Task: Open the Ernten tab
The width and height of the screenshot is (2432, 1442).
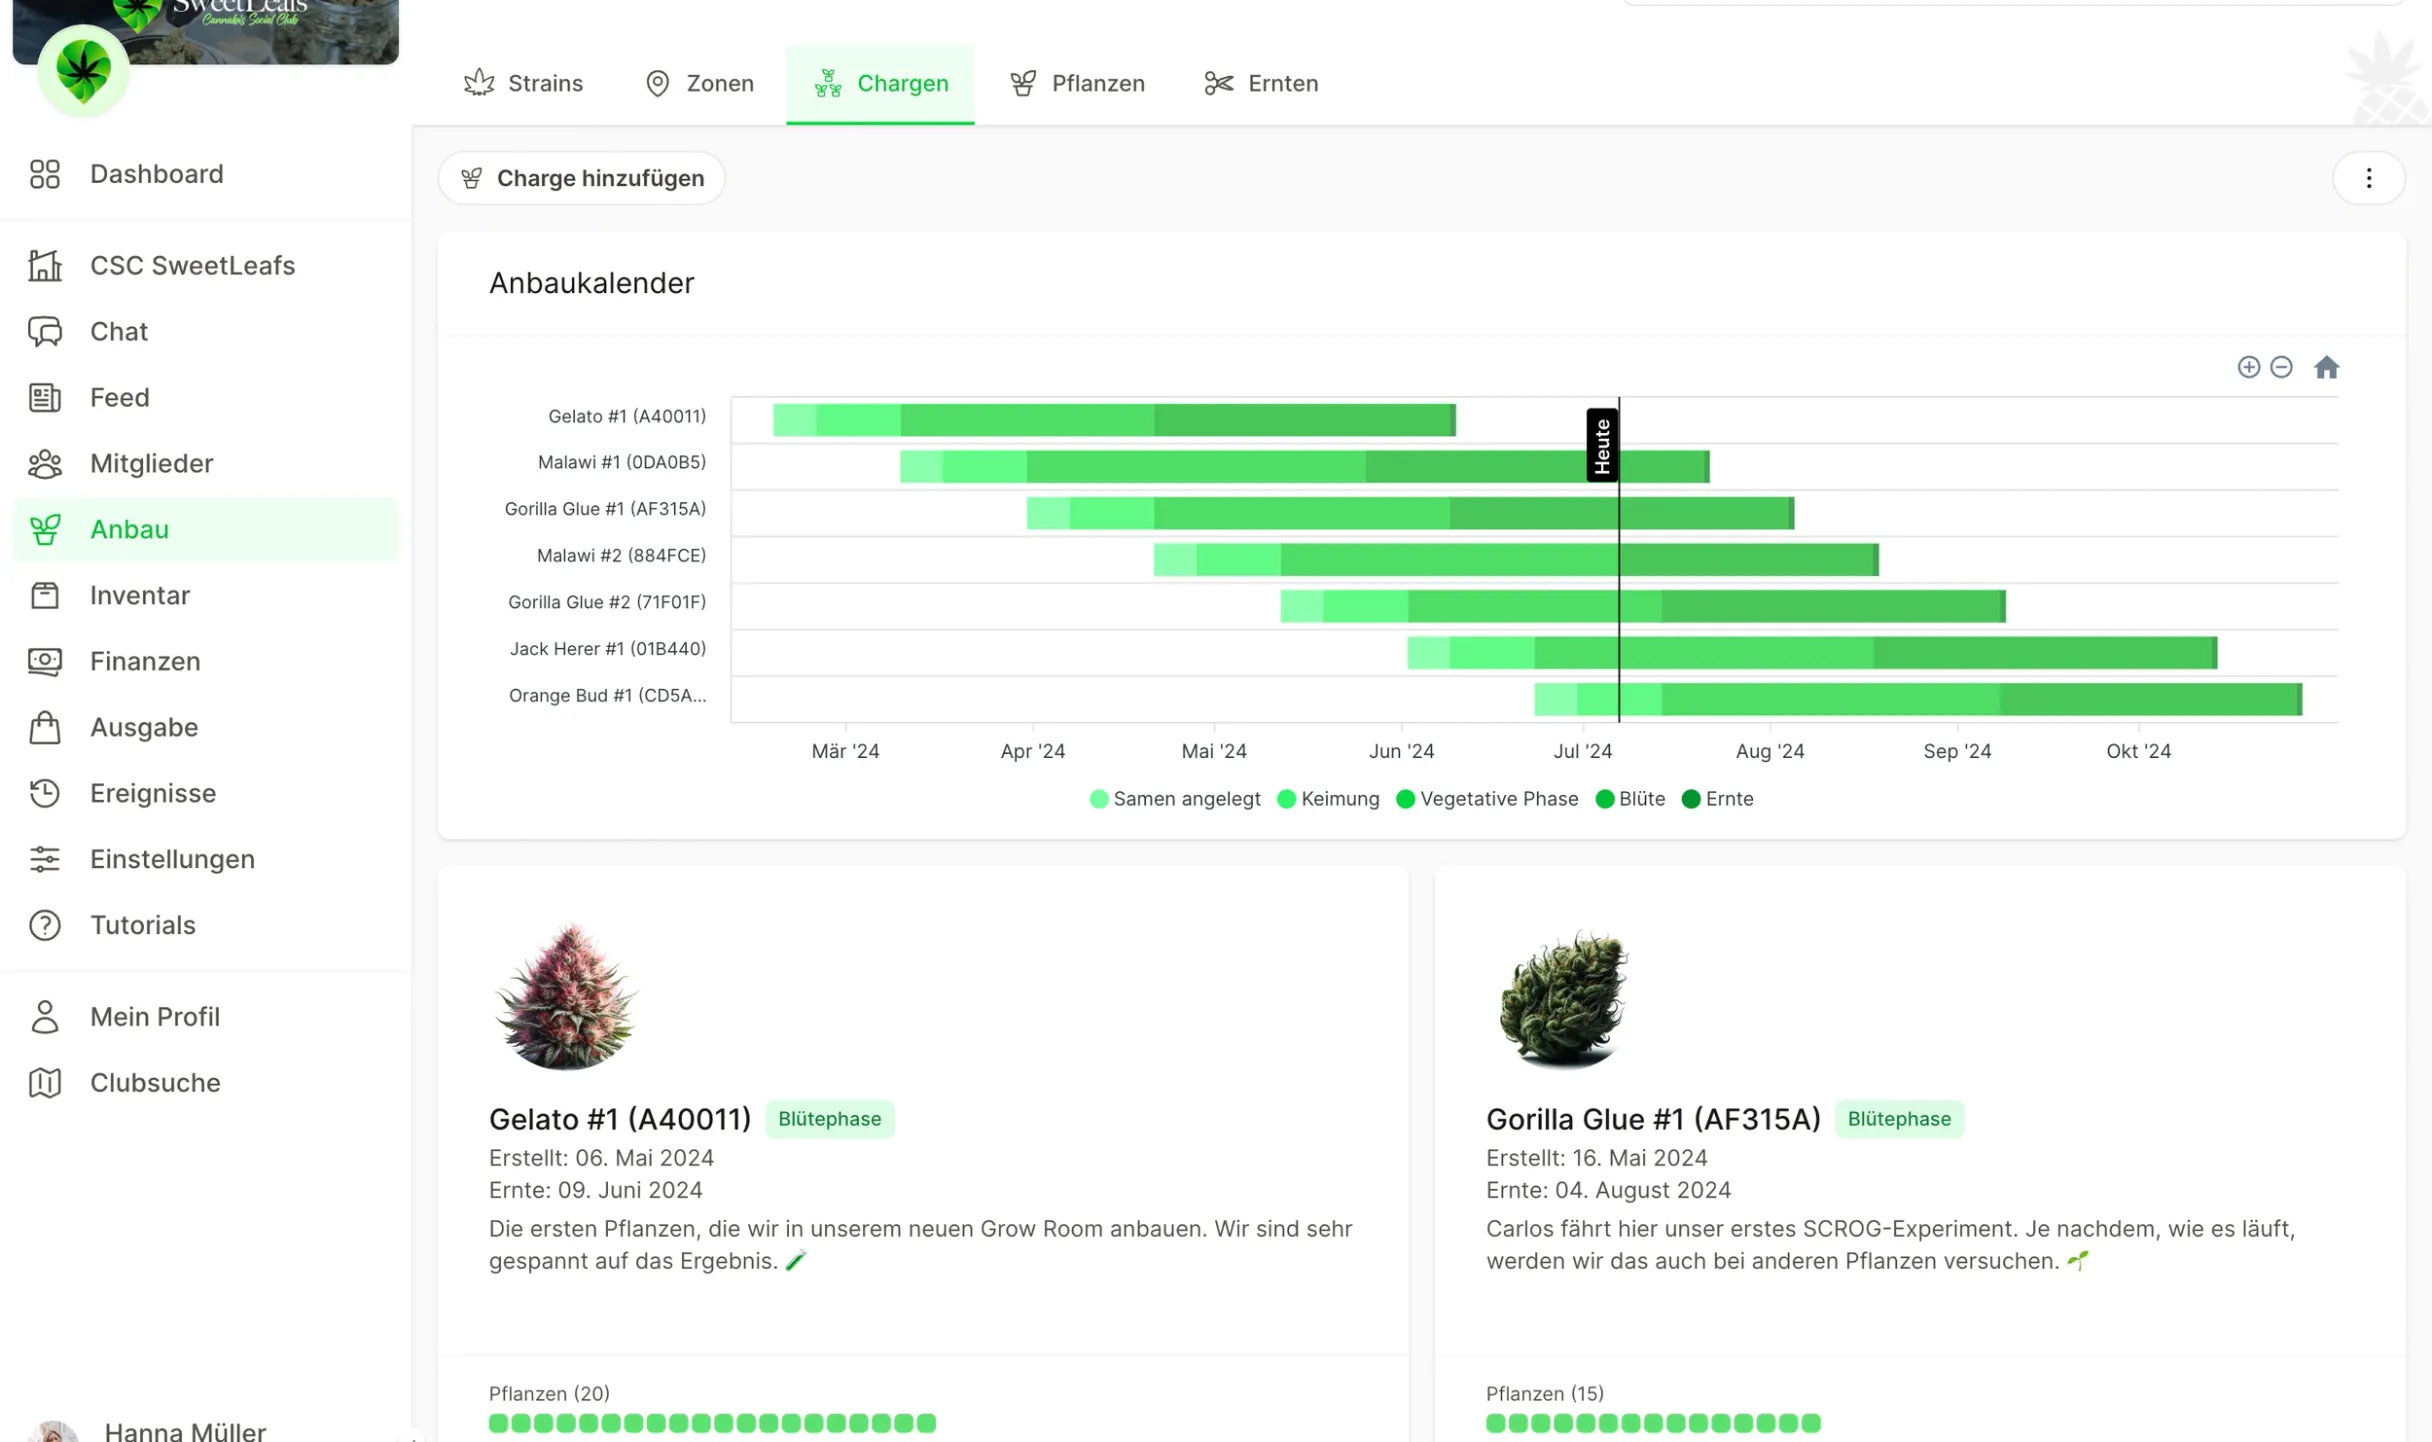Action: tap(1262, 83)
